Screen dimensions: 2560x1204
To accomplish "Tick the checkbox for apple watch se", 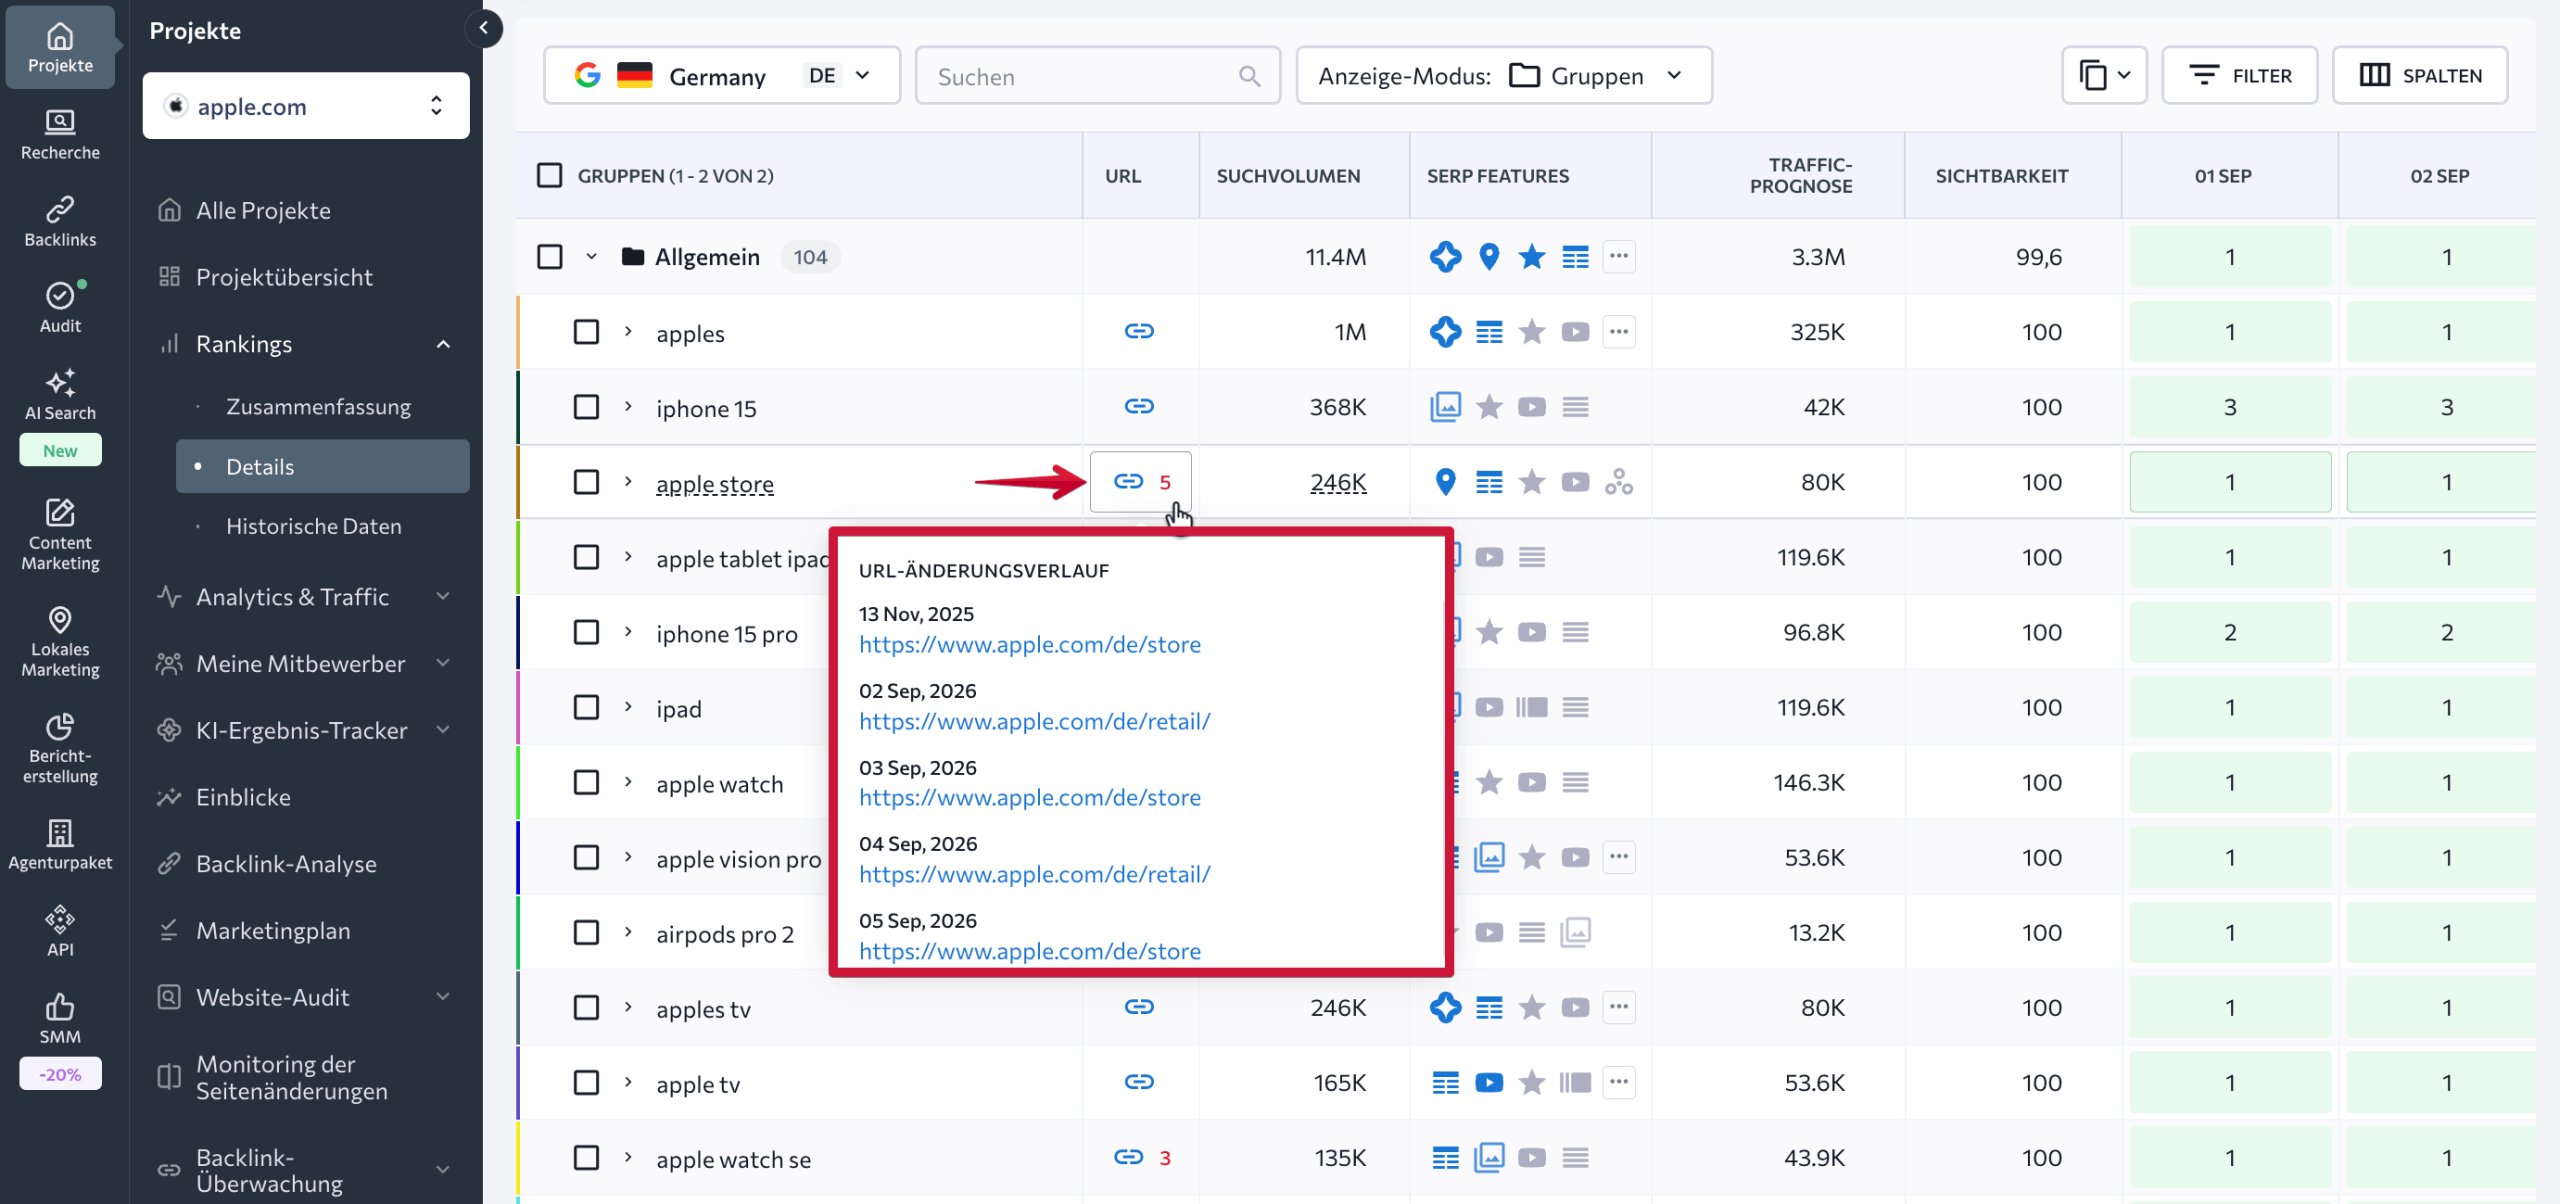I will point(586,1158).
